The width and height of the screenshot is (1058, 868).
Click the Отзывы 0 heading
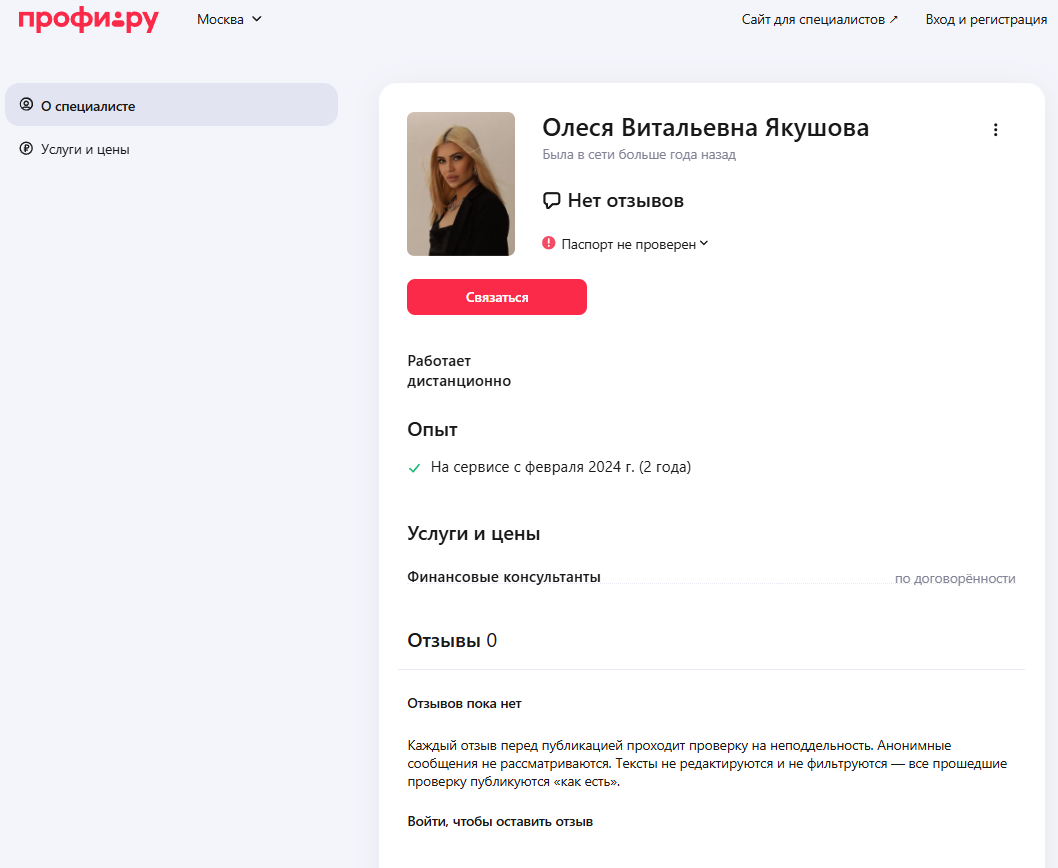(x=452, y=640)
